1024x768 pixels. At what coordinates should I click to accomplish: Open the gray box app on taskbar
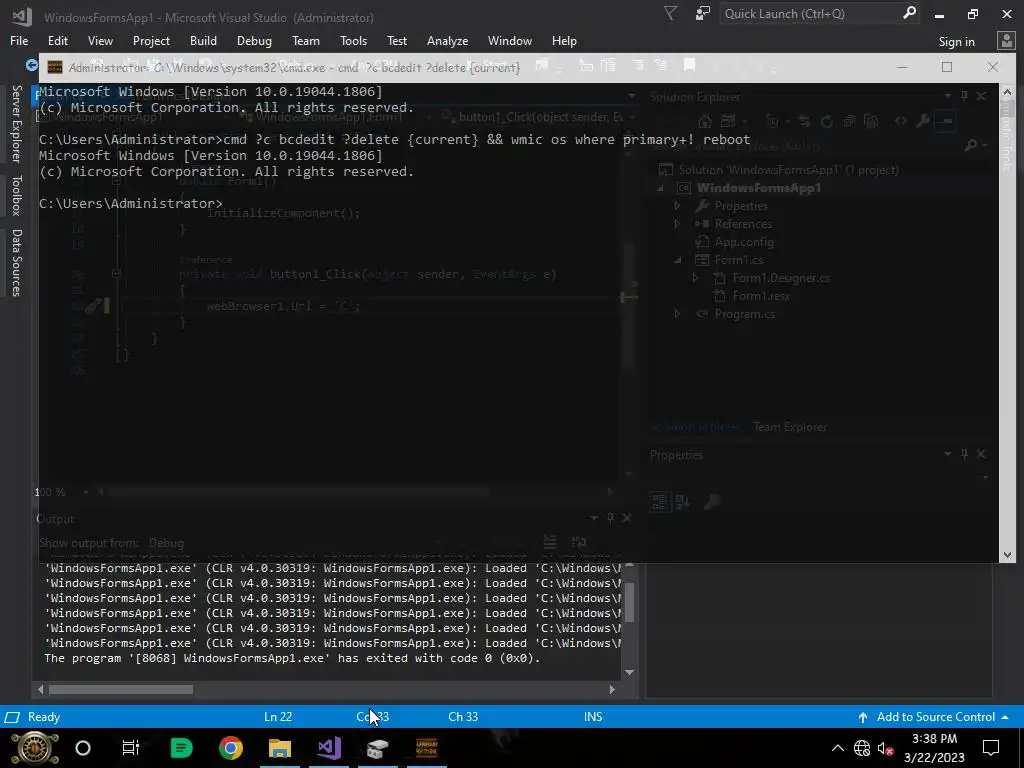pyautogui.click(x=377, y=748)
